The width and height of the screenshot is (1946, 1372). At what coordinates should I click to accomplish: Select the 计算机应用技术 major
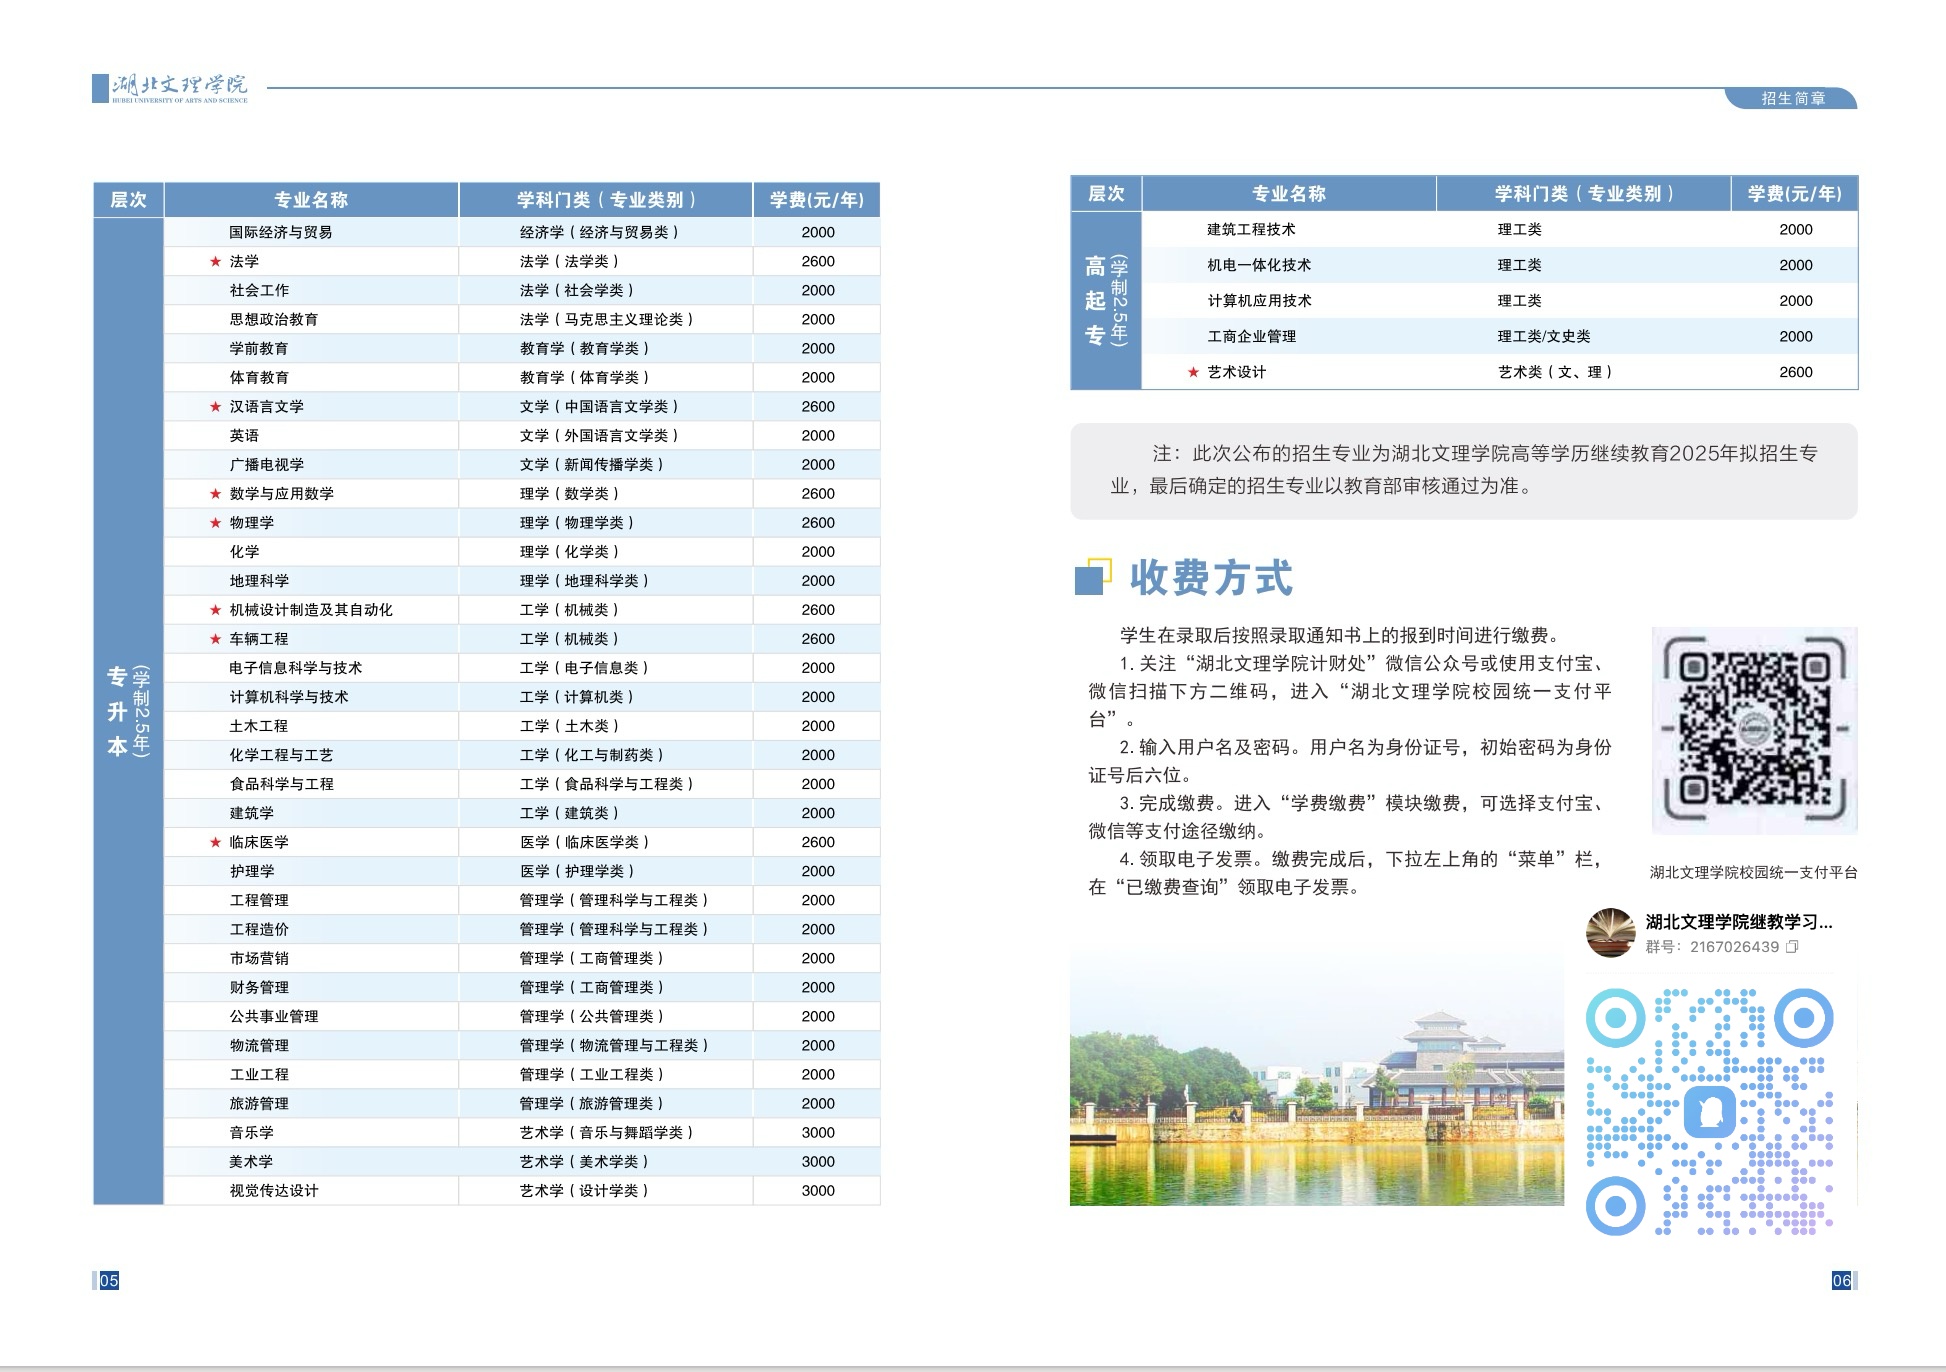pyautogui.click(x=1259, y=300)
